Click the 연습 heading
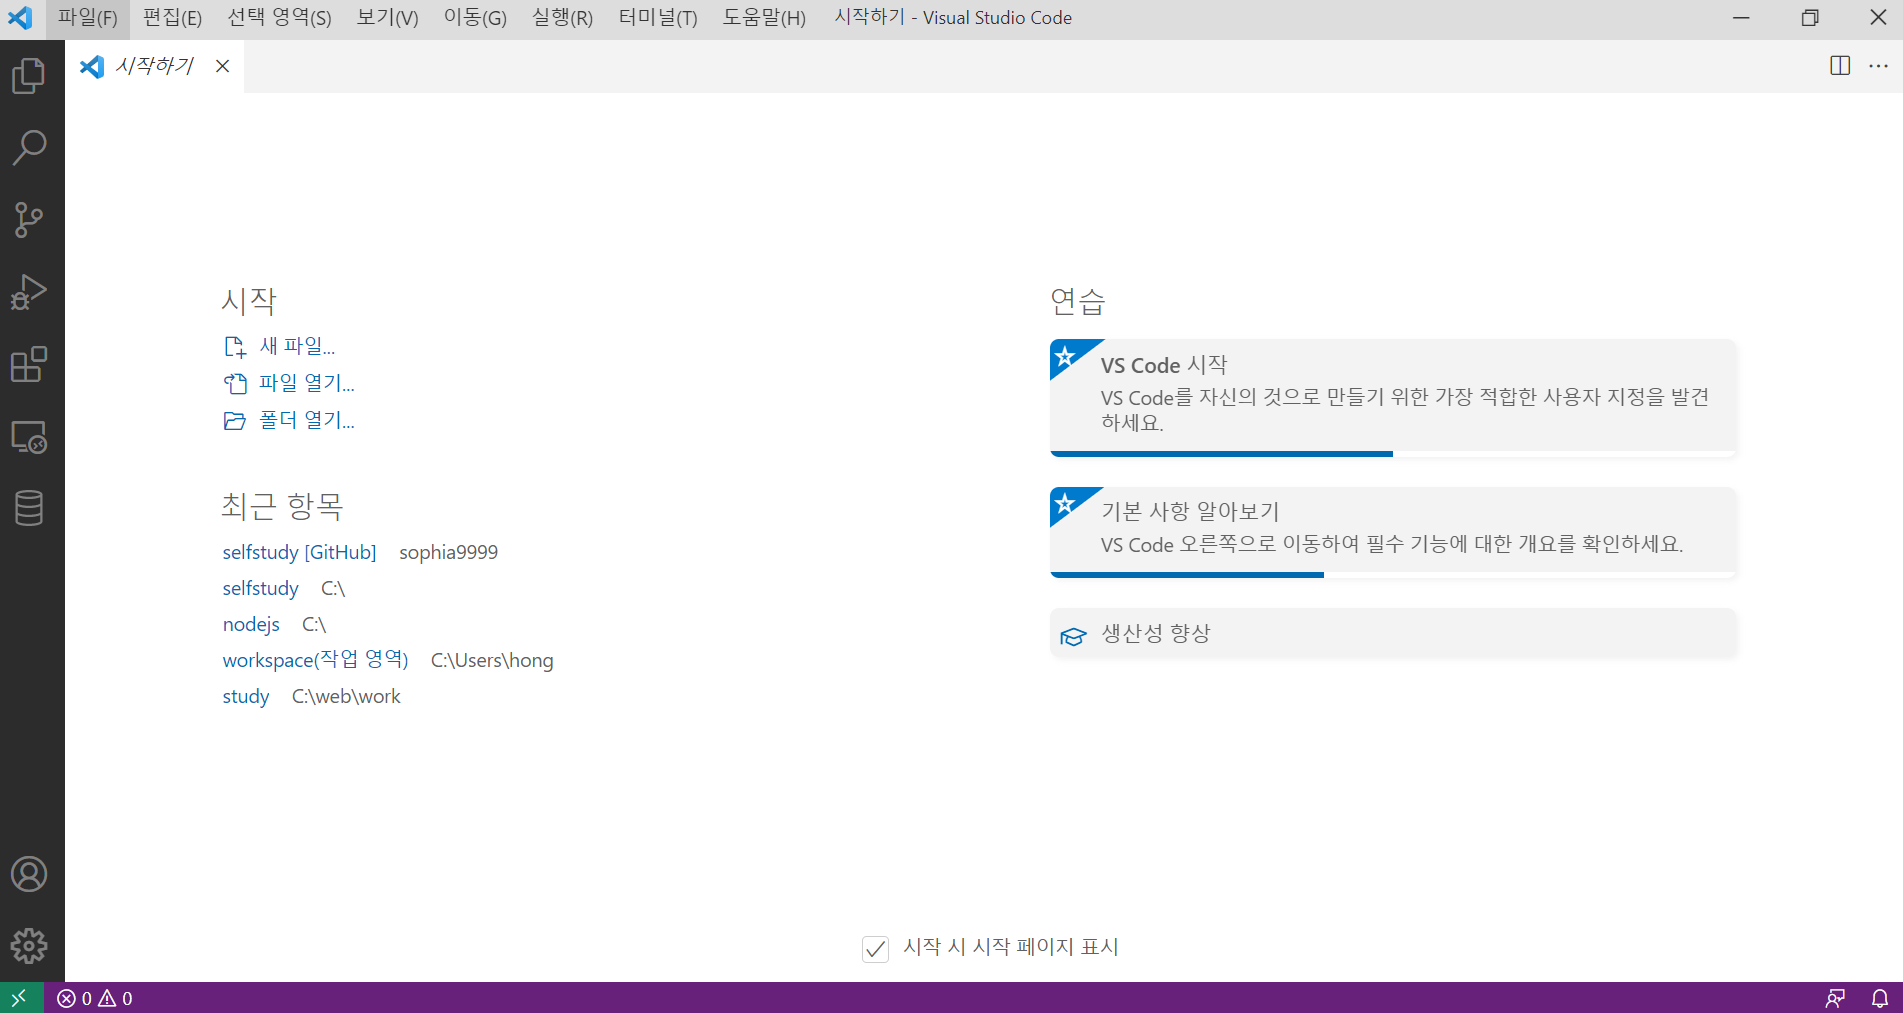 [1078, 301]
